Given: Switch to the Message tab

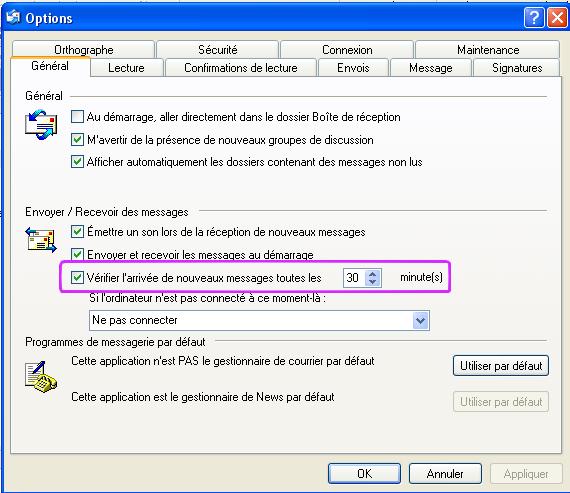Looking at the screenshot, I should click(431, 68).
